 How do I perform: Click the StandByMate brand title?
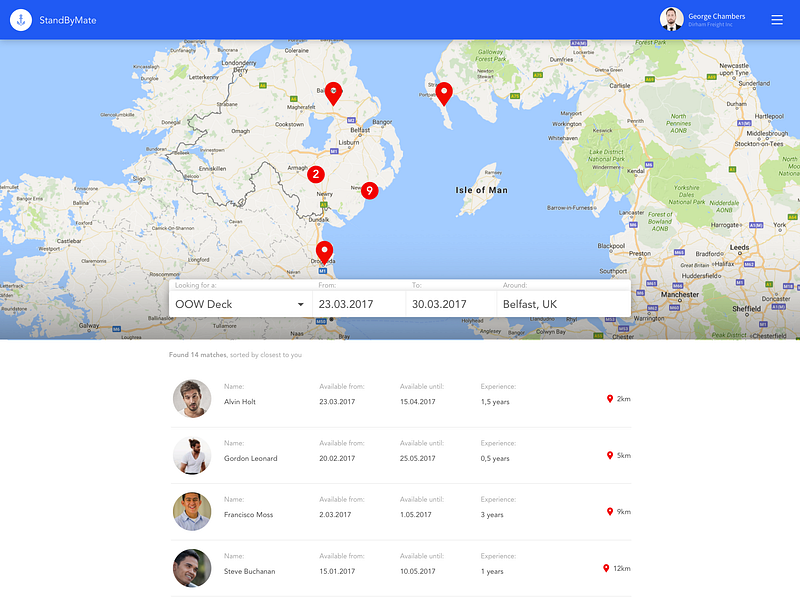[x=68, y=20]
